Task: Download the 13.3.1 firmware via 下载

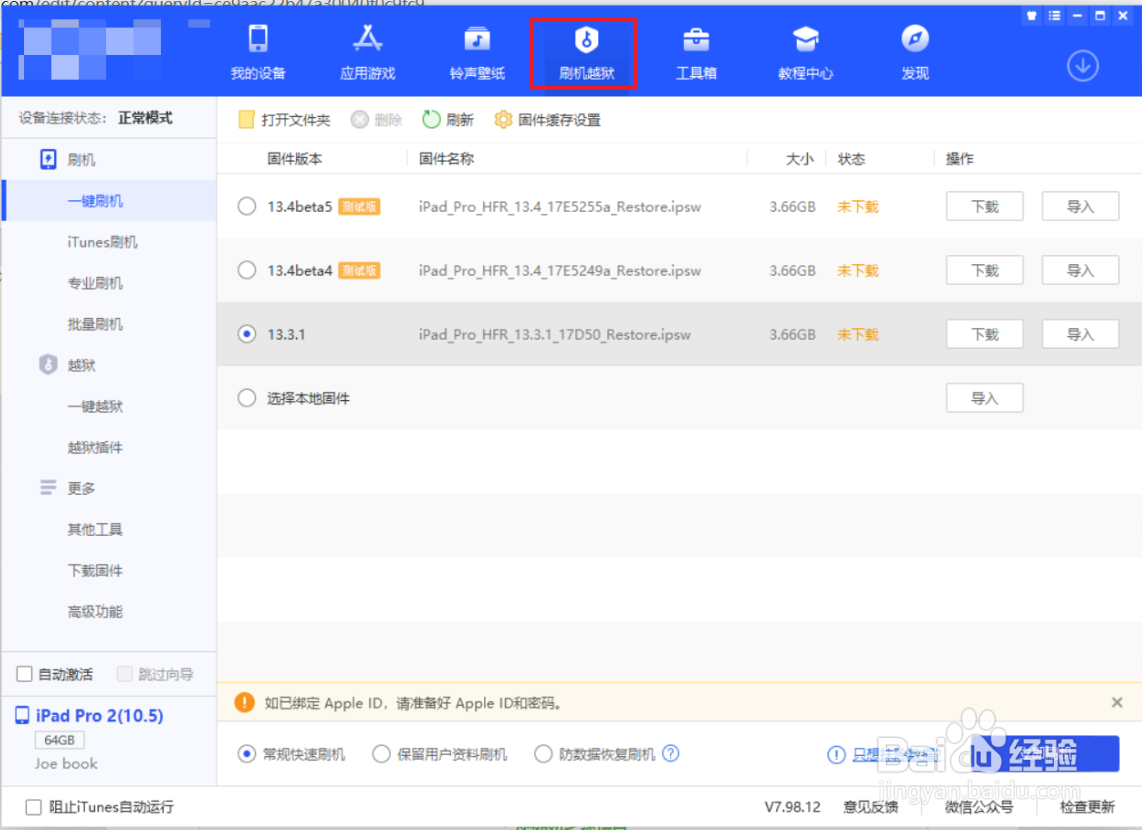Action: point(984,333)
